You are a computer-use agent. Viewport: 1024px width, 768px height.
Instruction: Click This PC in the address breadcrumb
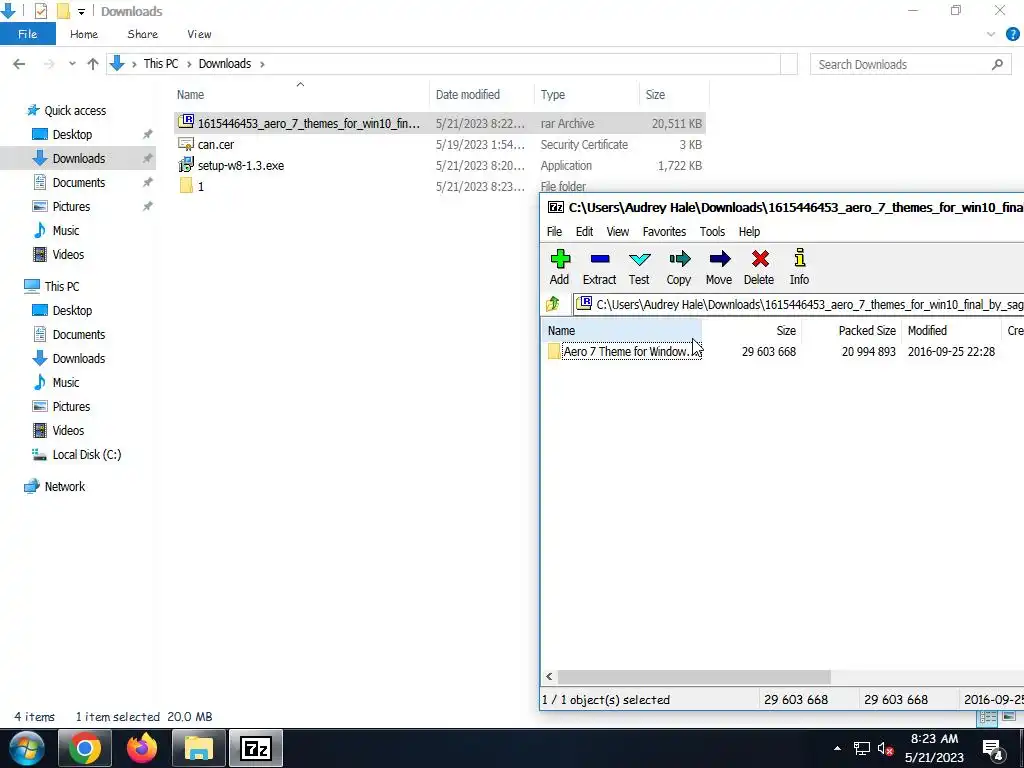pos(161,63)
